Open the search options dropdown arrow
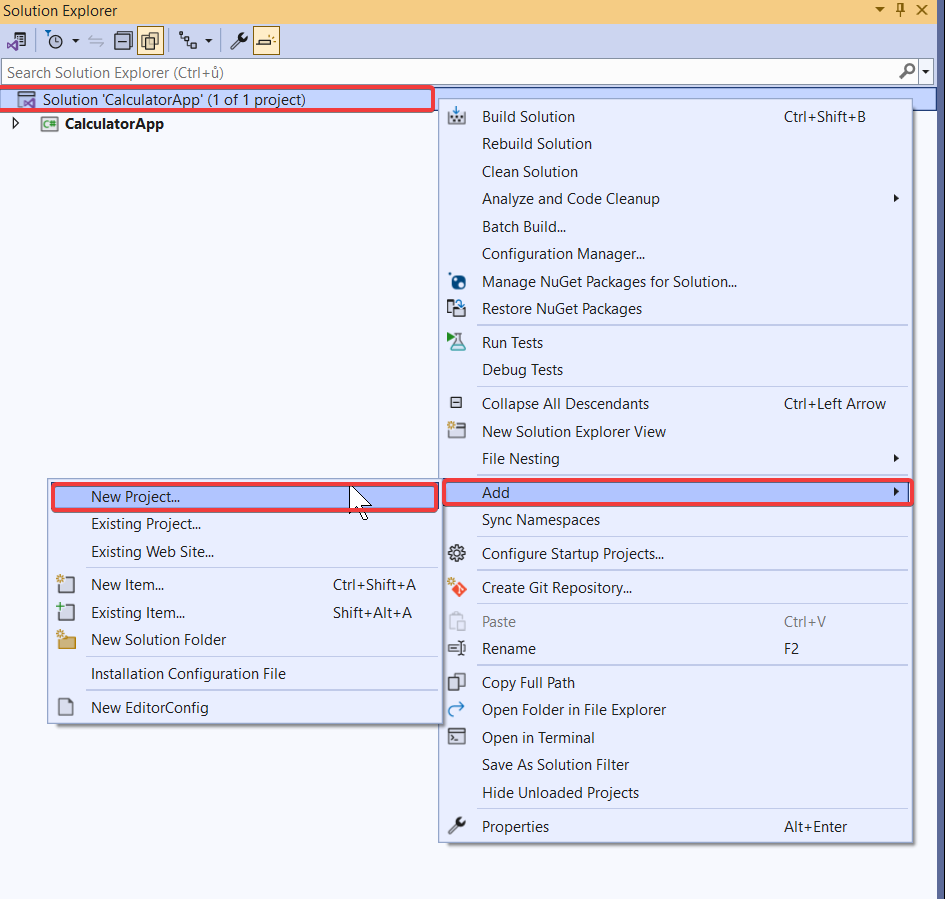The width and height of the screenshot is (945, 899). [926, 72]
